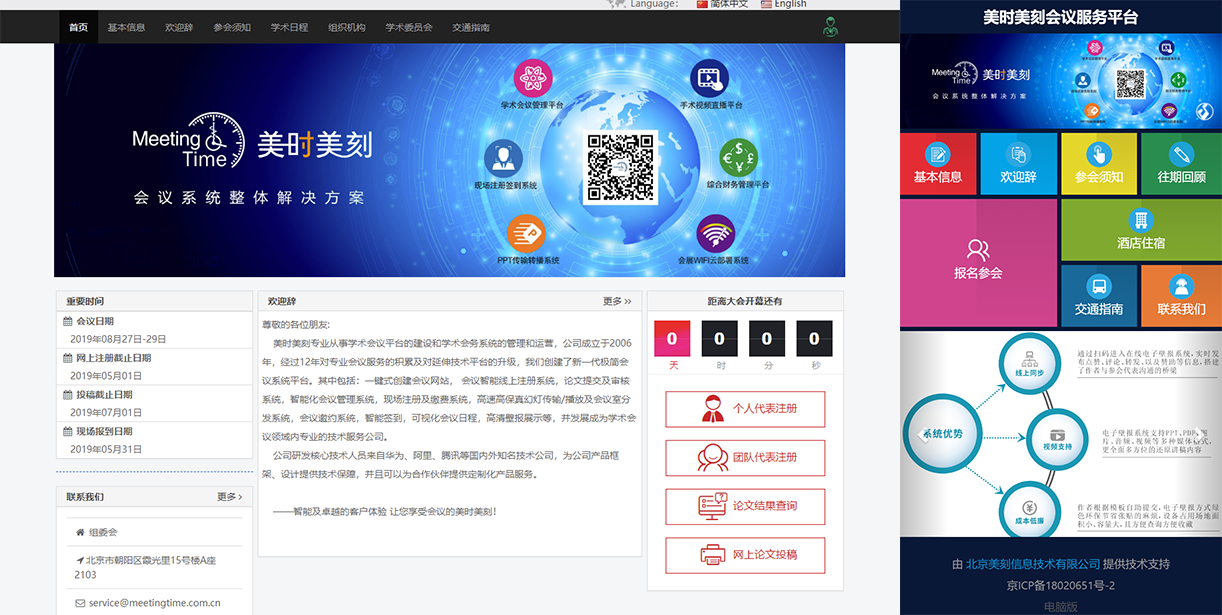Expand 更多 in the 欢迎辞 panel

tap(616, 301)
